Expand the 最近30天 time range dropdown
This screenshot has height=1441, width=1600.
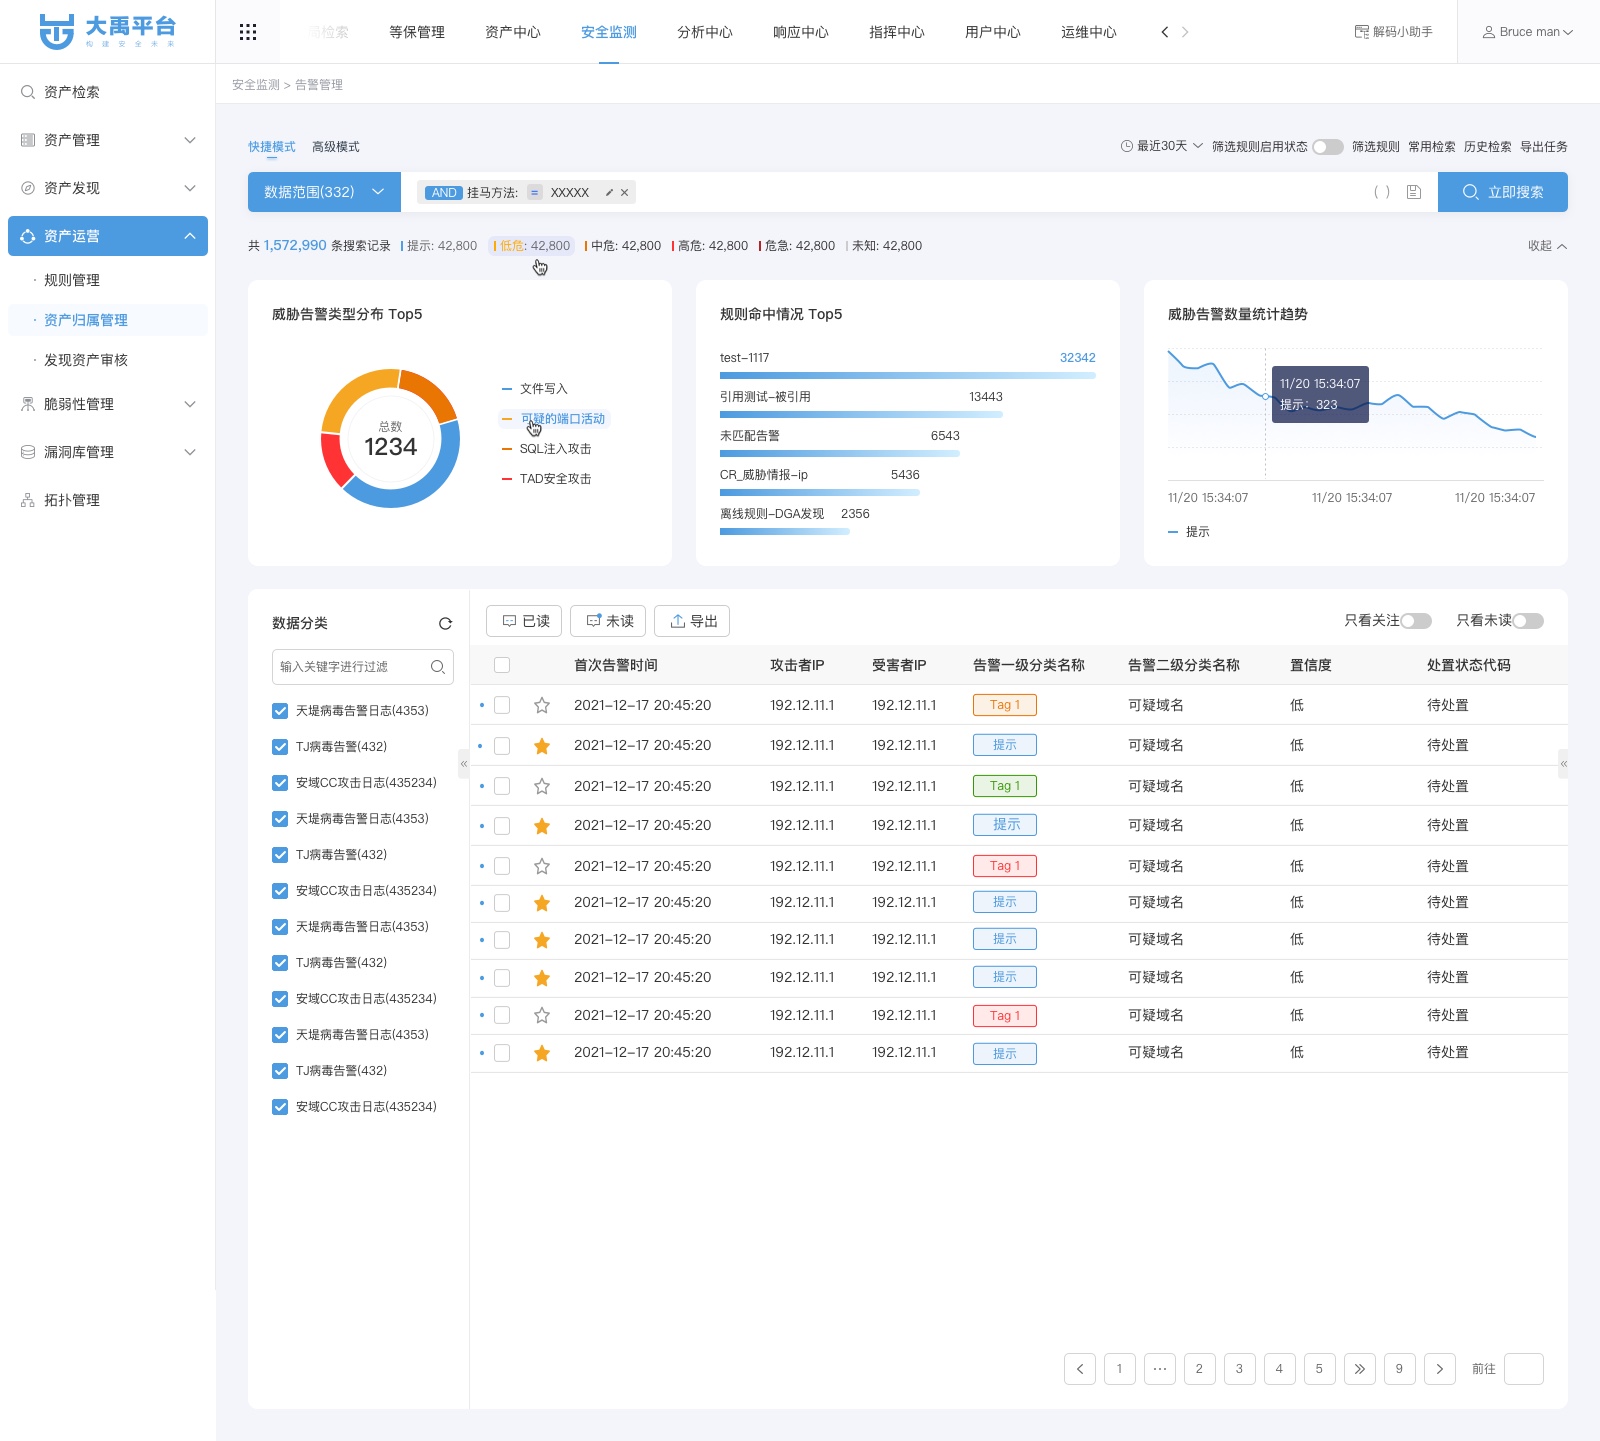pos(1161,146)
